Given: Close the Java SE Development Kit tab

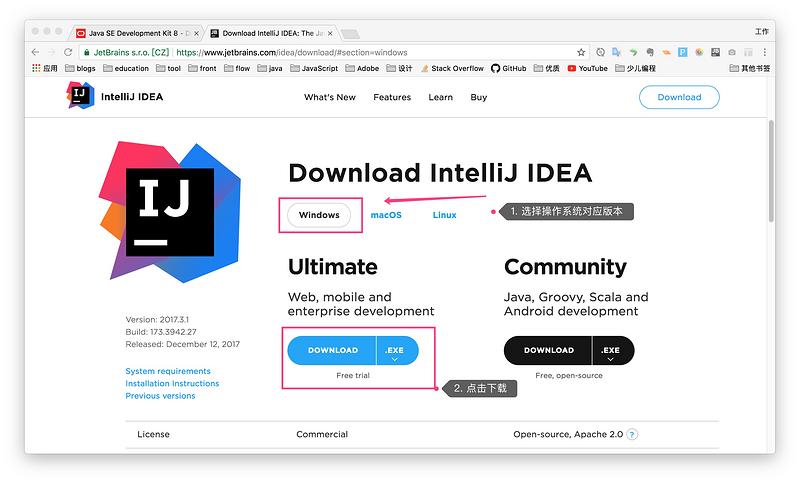Looking at the screenshot, I should 196,33.
